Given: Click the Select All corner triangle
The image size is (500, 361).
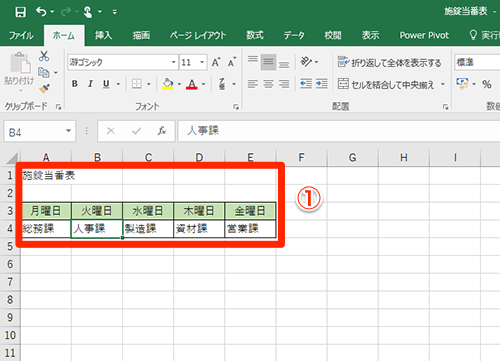Looking at the screenshot, I should click(12, 158).
